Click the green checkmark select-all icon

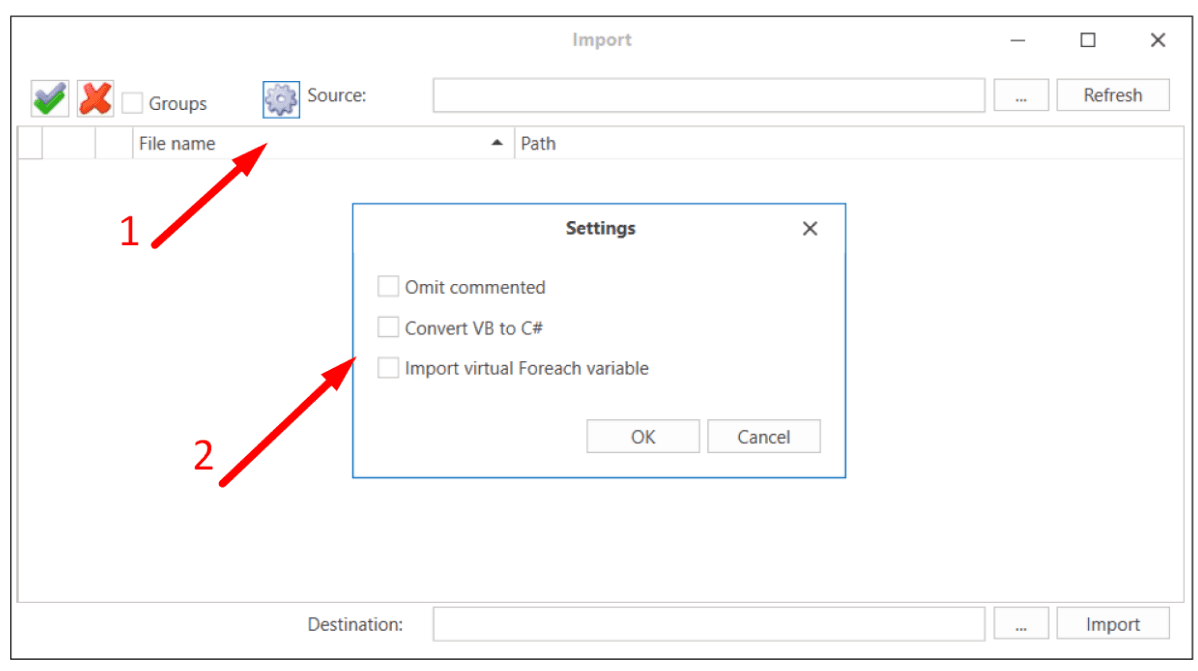point(50,99)
